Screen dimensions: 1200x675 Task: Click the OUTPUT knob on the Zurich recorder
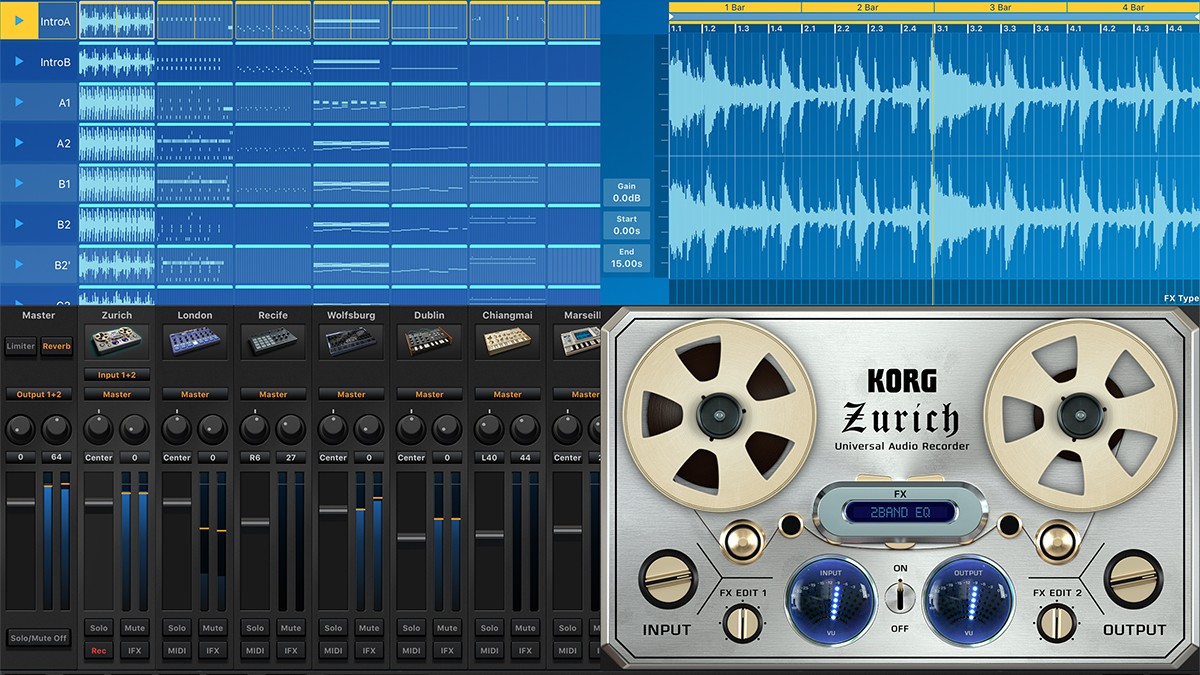coord(1133,580)
